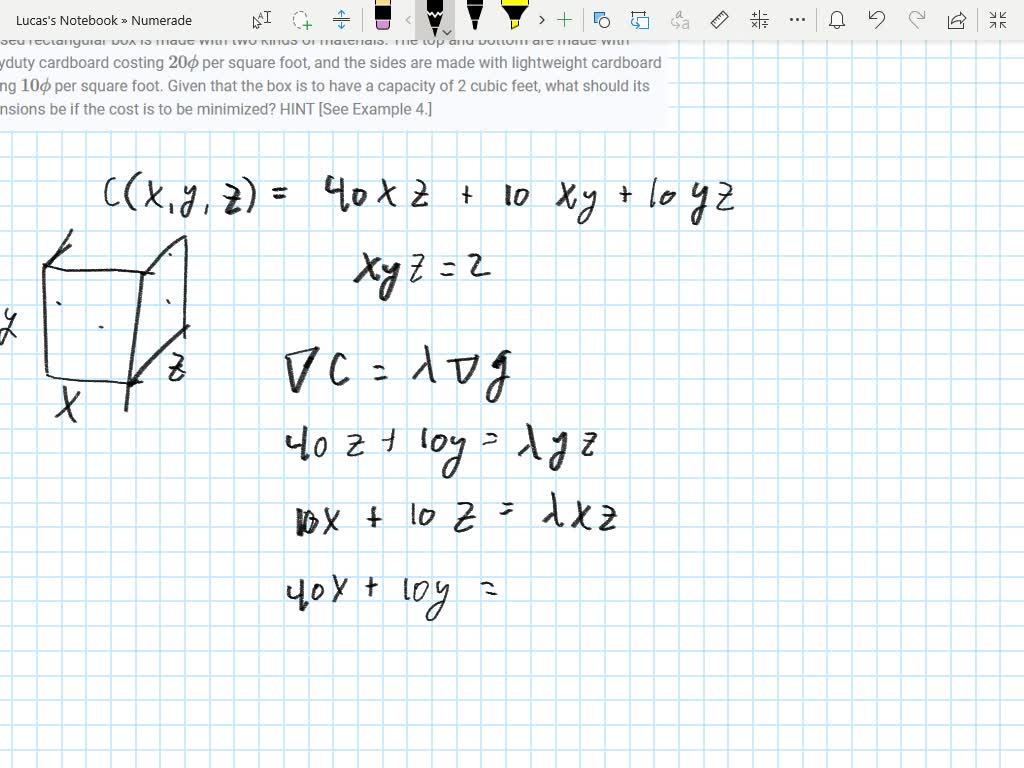Open the selected pen's thickness options
This screenshot has height=768, width=1024.
point(447,33)
